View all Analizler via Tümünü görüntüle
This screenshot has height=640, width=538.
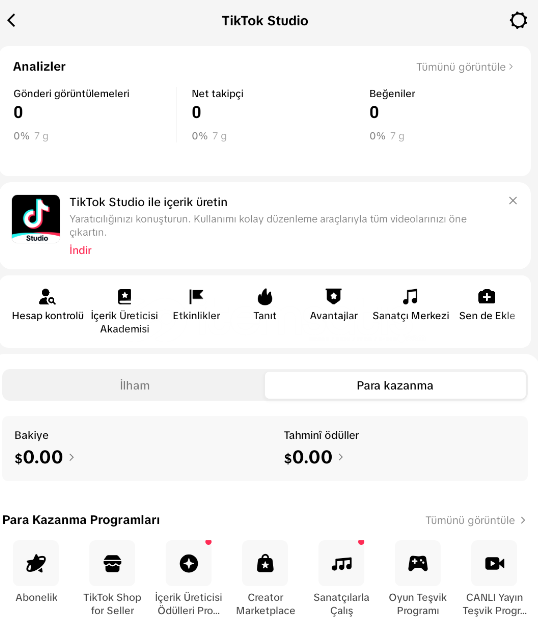pos(465,67)
